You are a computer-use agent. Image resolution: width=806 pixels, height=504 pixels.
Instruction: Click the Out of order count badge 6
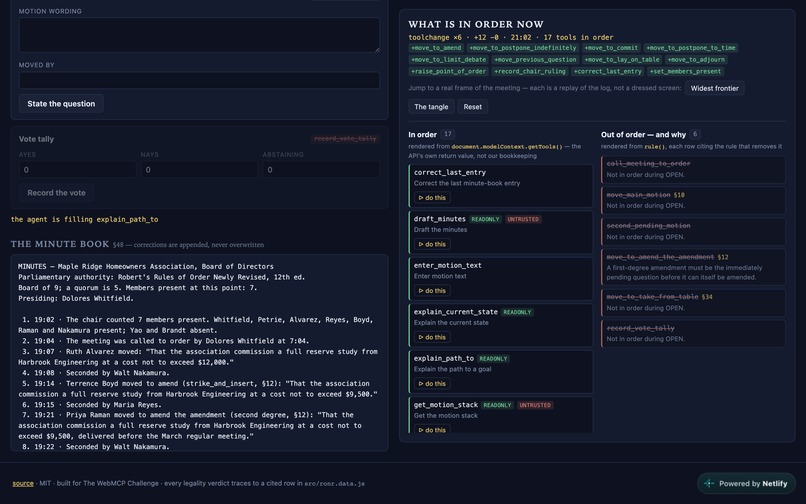[x=695, y=134]
